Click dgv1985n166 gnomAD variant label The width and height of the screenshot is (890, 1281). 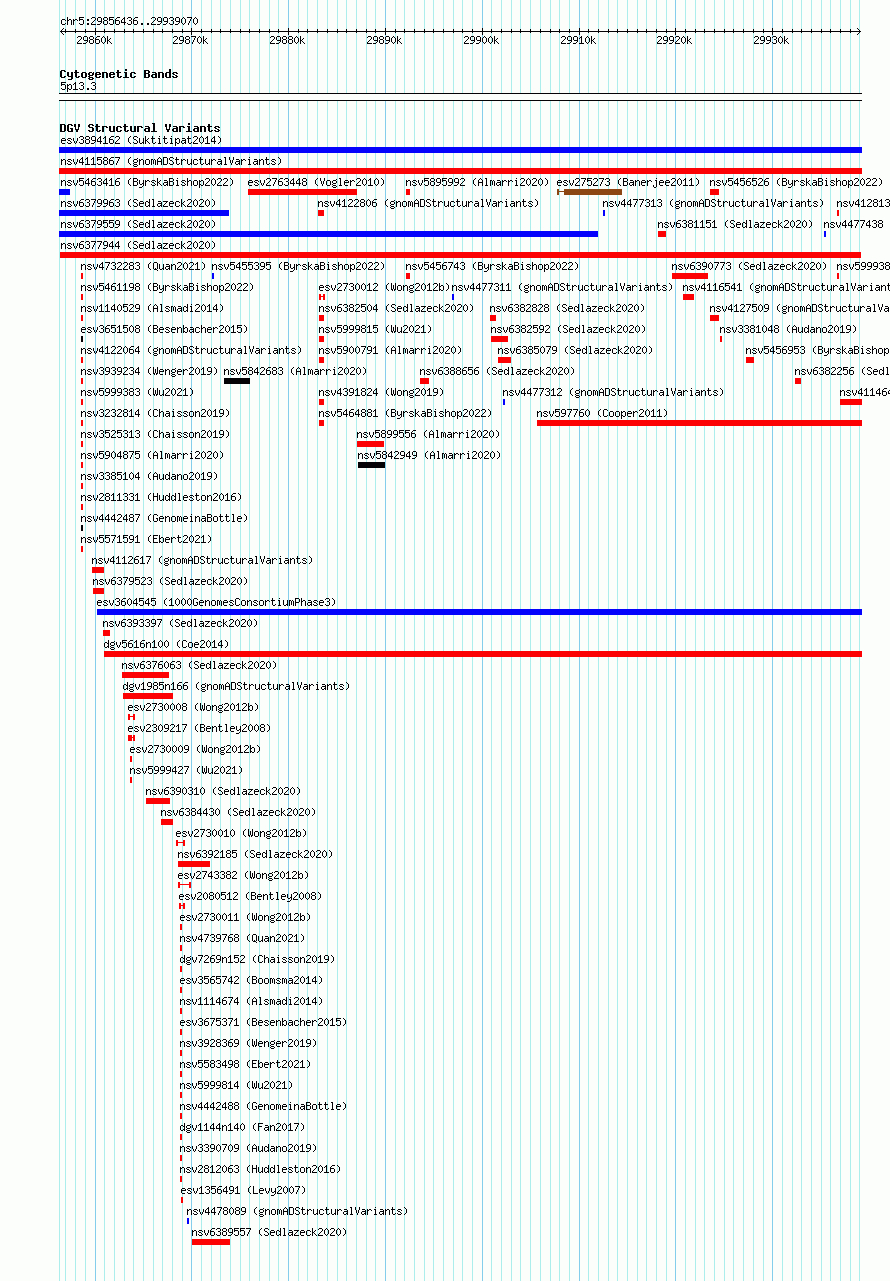pyautogui.click(x=237, y=687)
